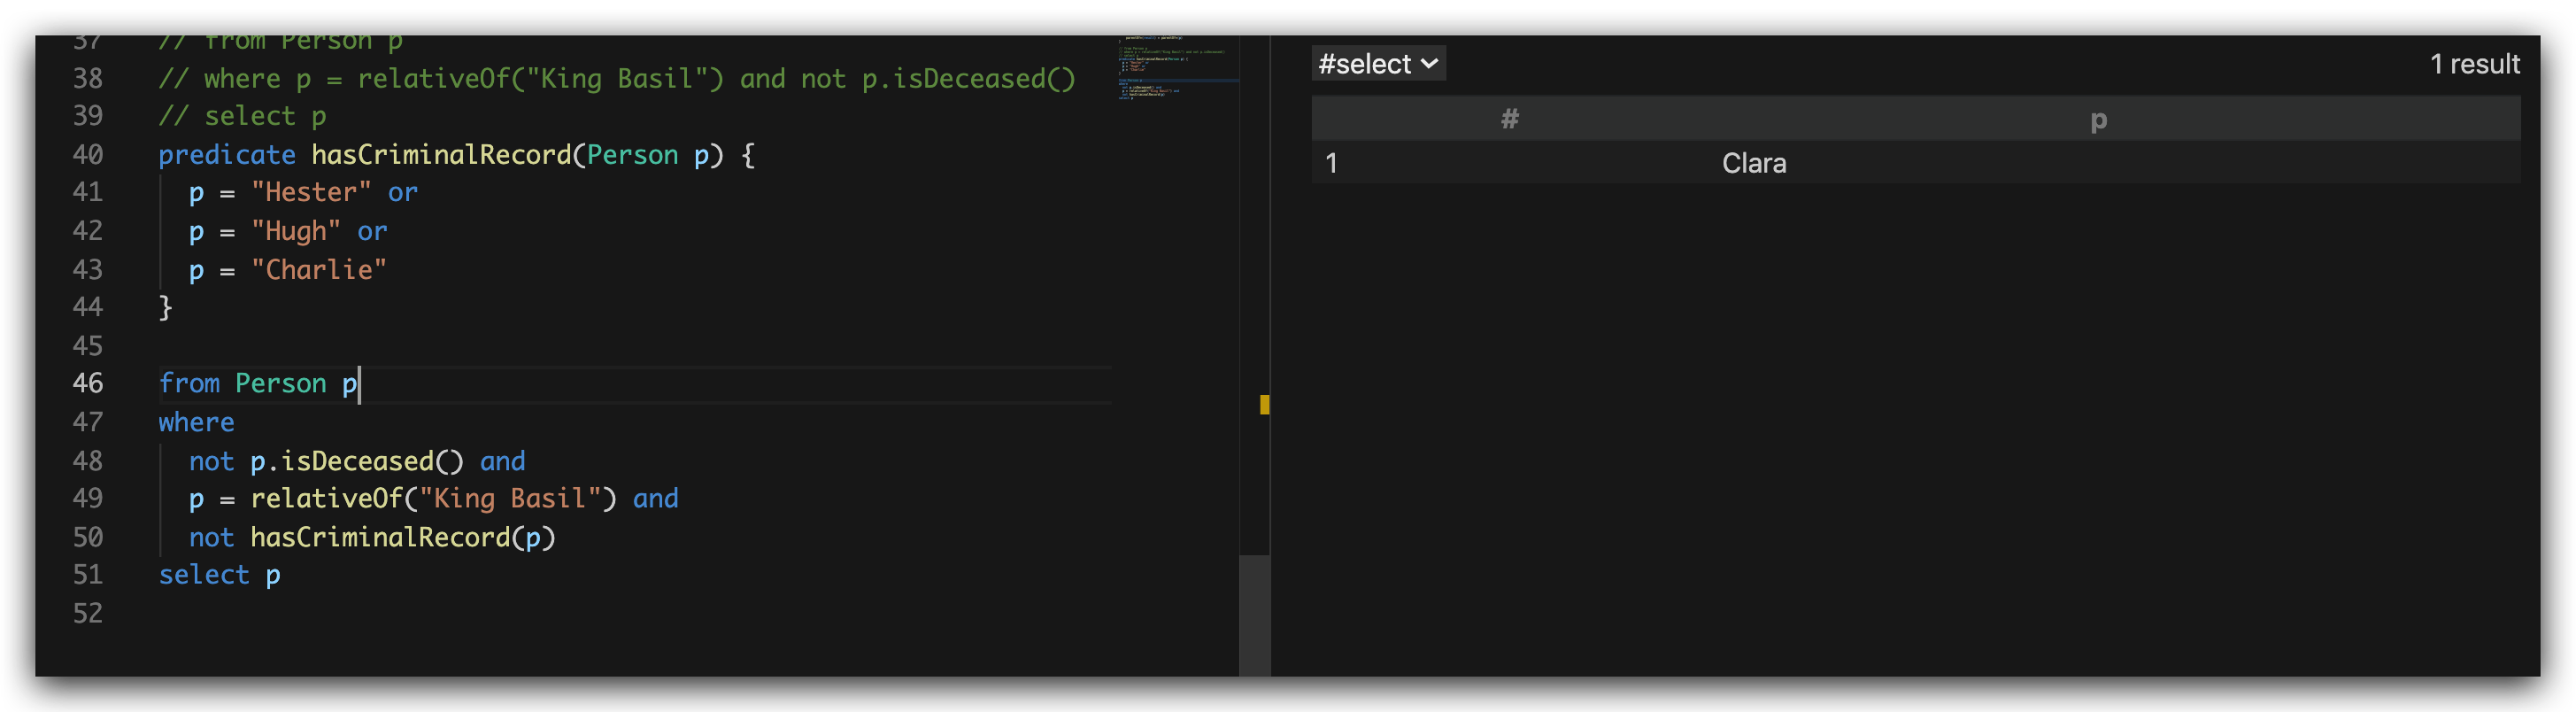The height and width of the screenshot is (712, 2576).
Task: Select row number 1 in results table
Action: (1331, 163)
